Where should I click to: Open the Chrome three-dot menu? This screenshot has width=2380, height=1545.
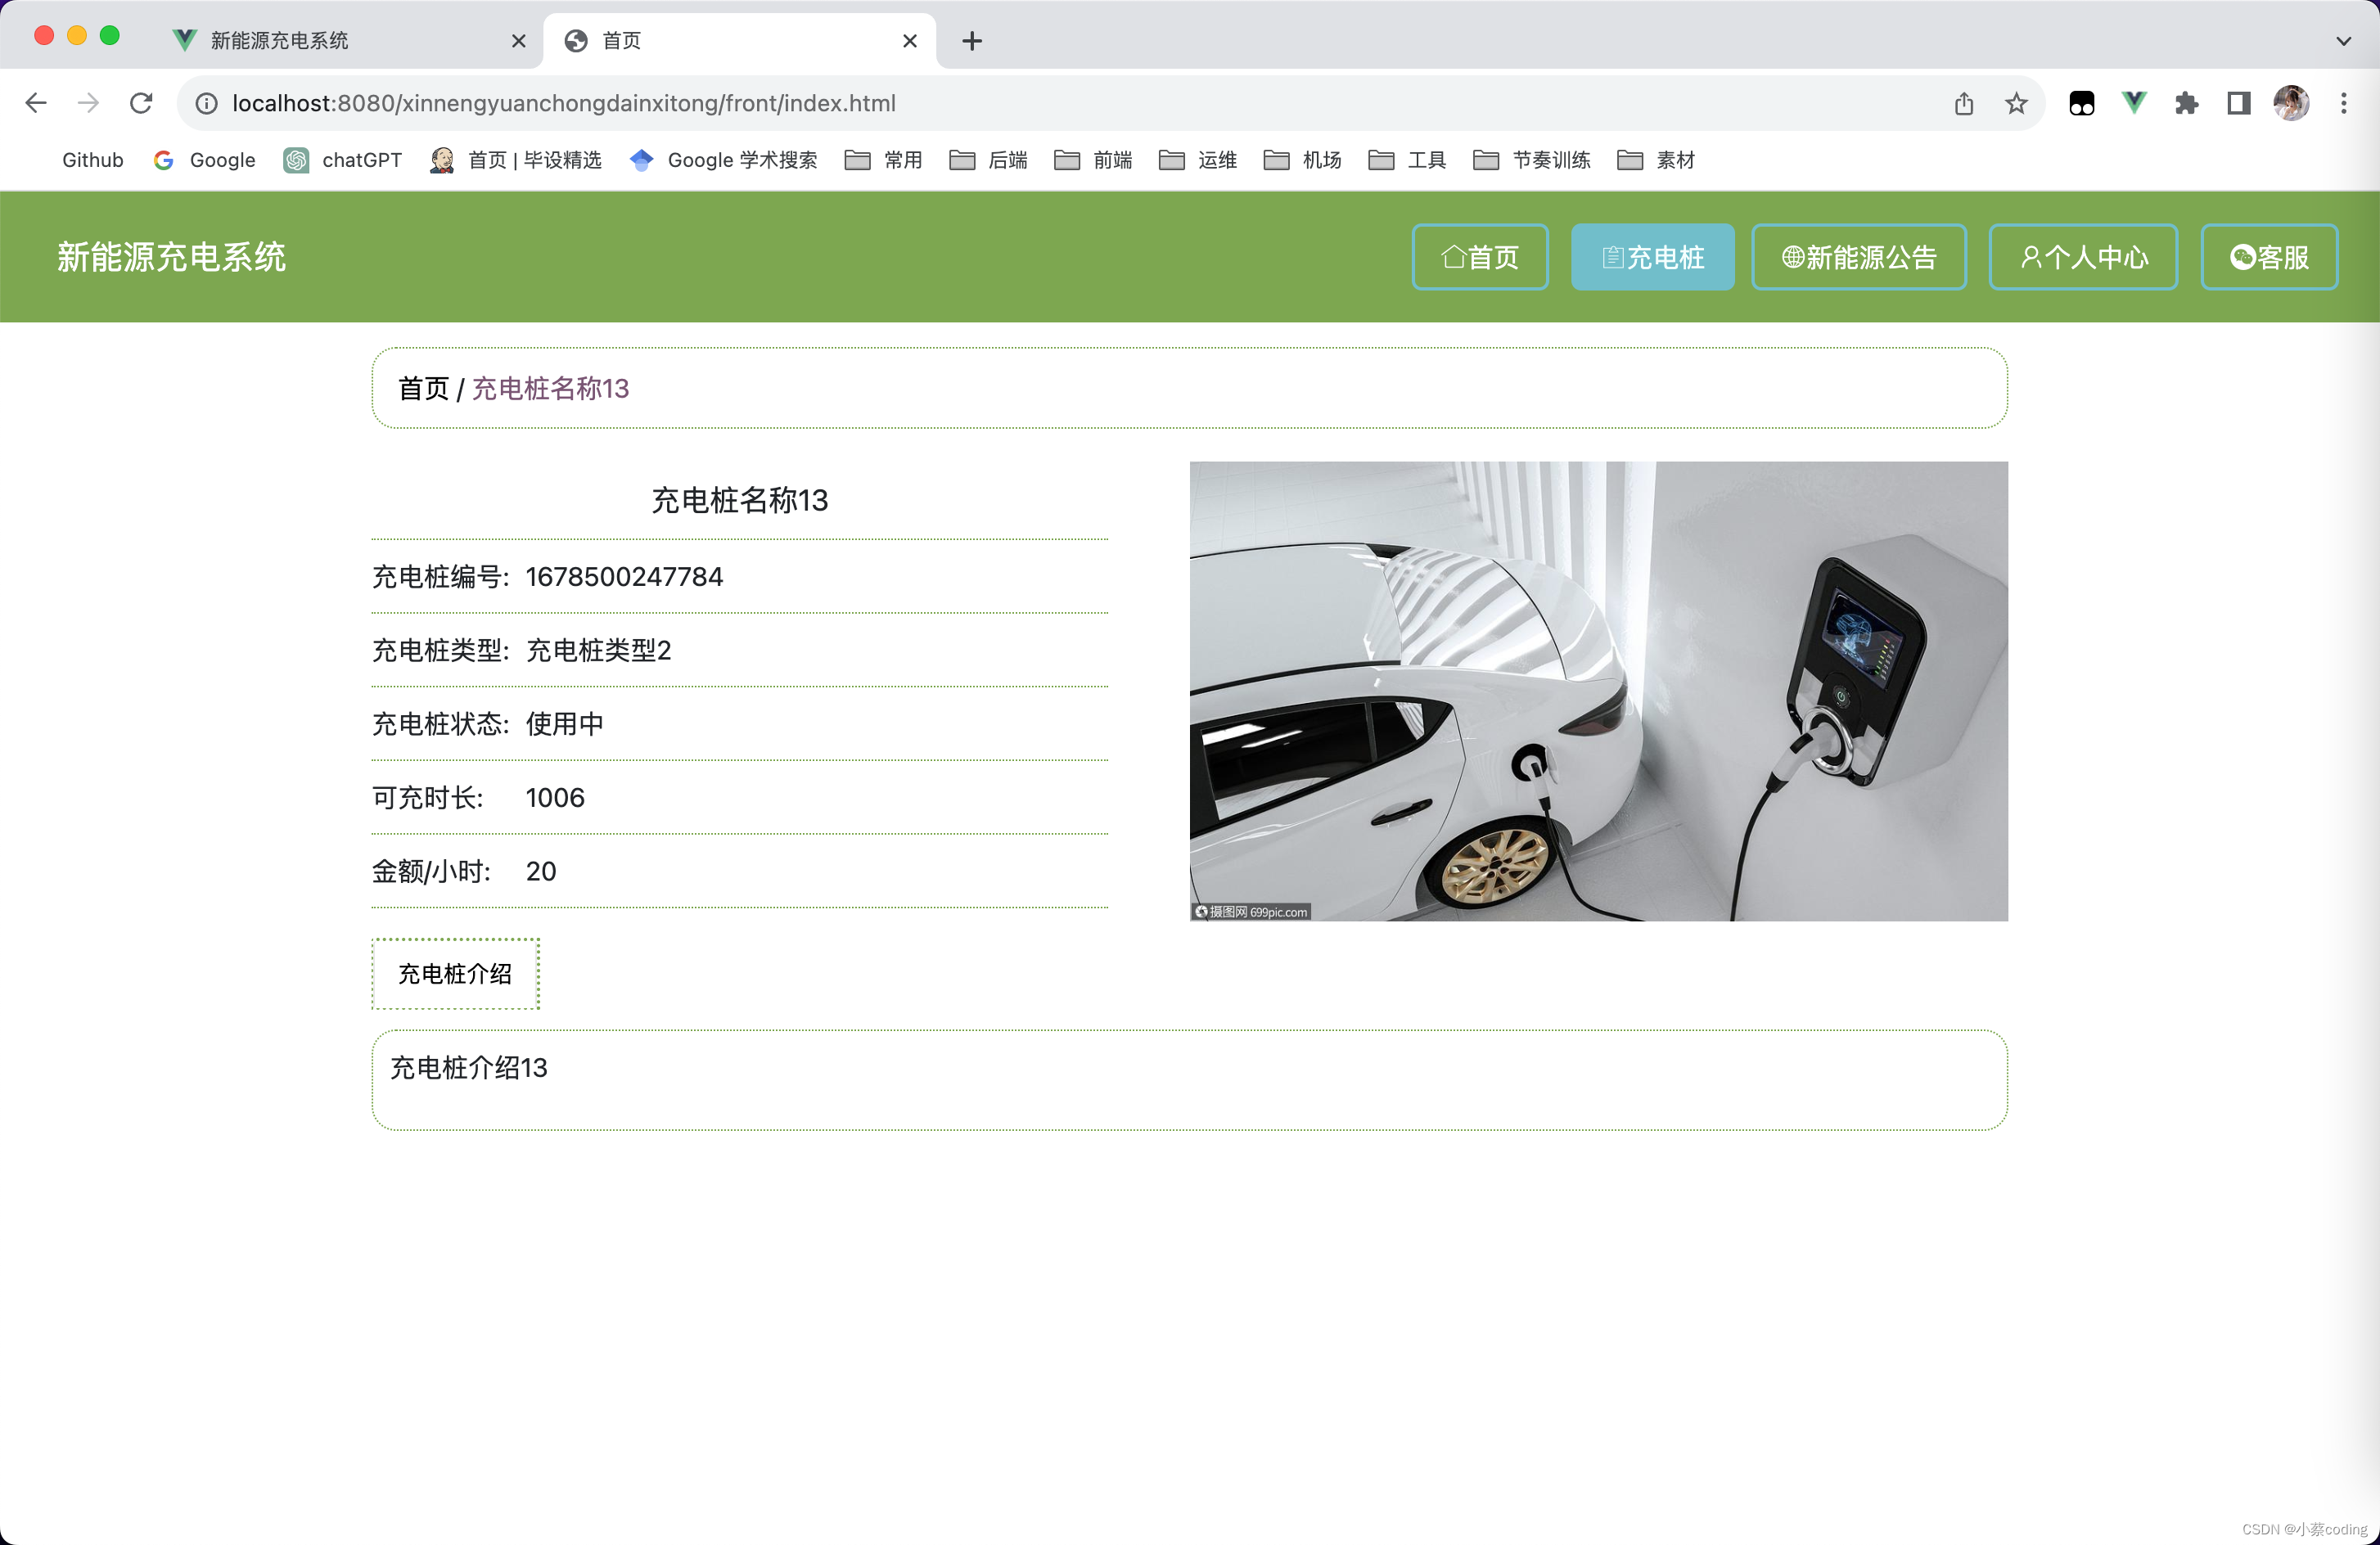click(2343, 103)
